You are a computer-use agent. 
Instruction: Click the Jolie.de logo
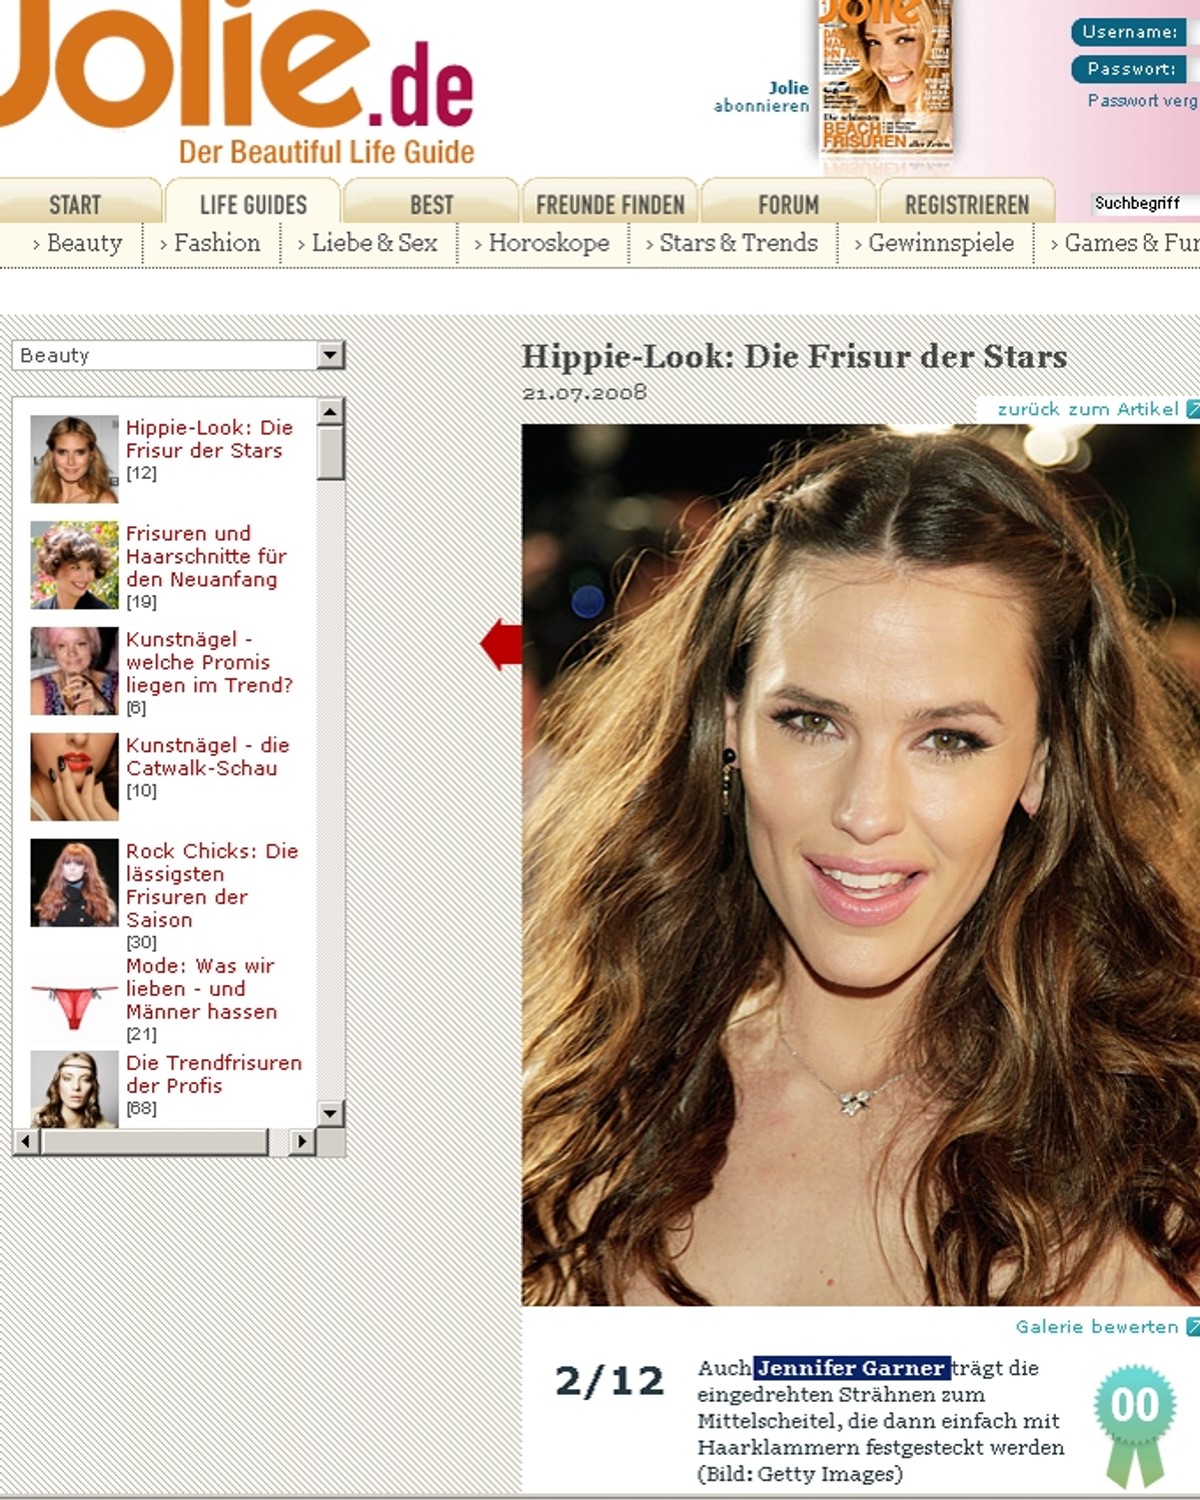237,82
